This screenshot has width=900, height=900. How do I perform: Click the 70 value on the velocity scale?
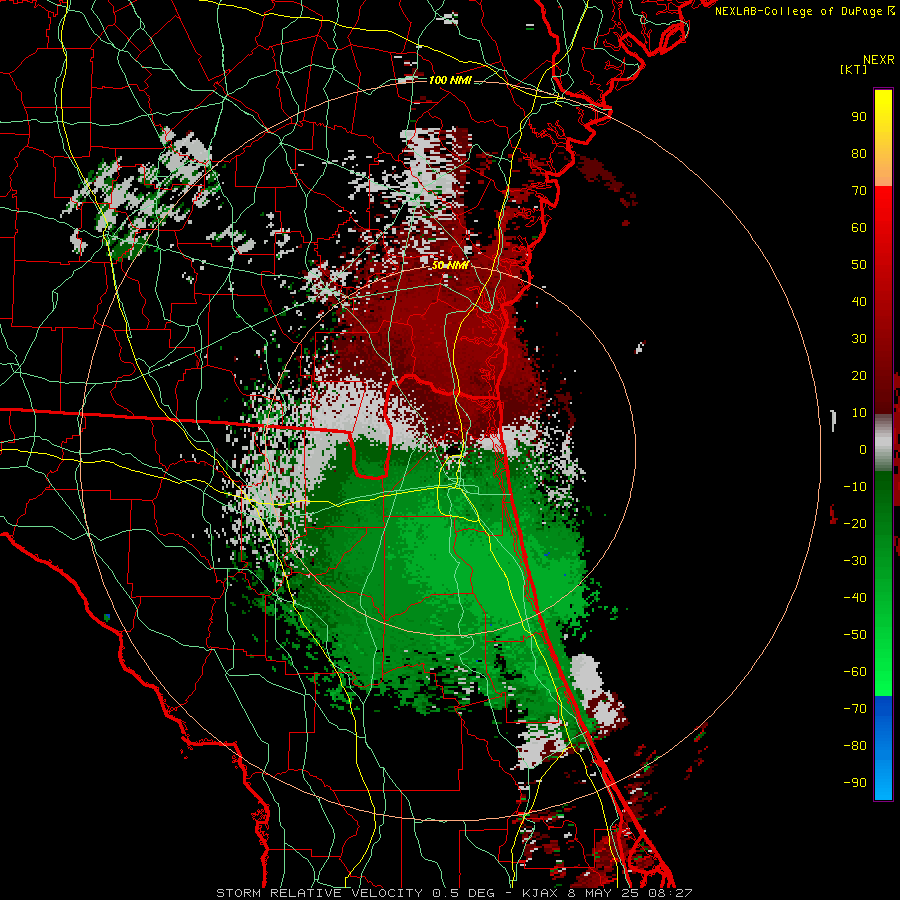859,191
